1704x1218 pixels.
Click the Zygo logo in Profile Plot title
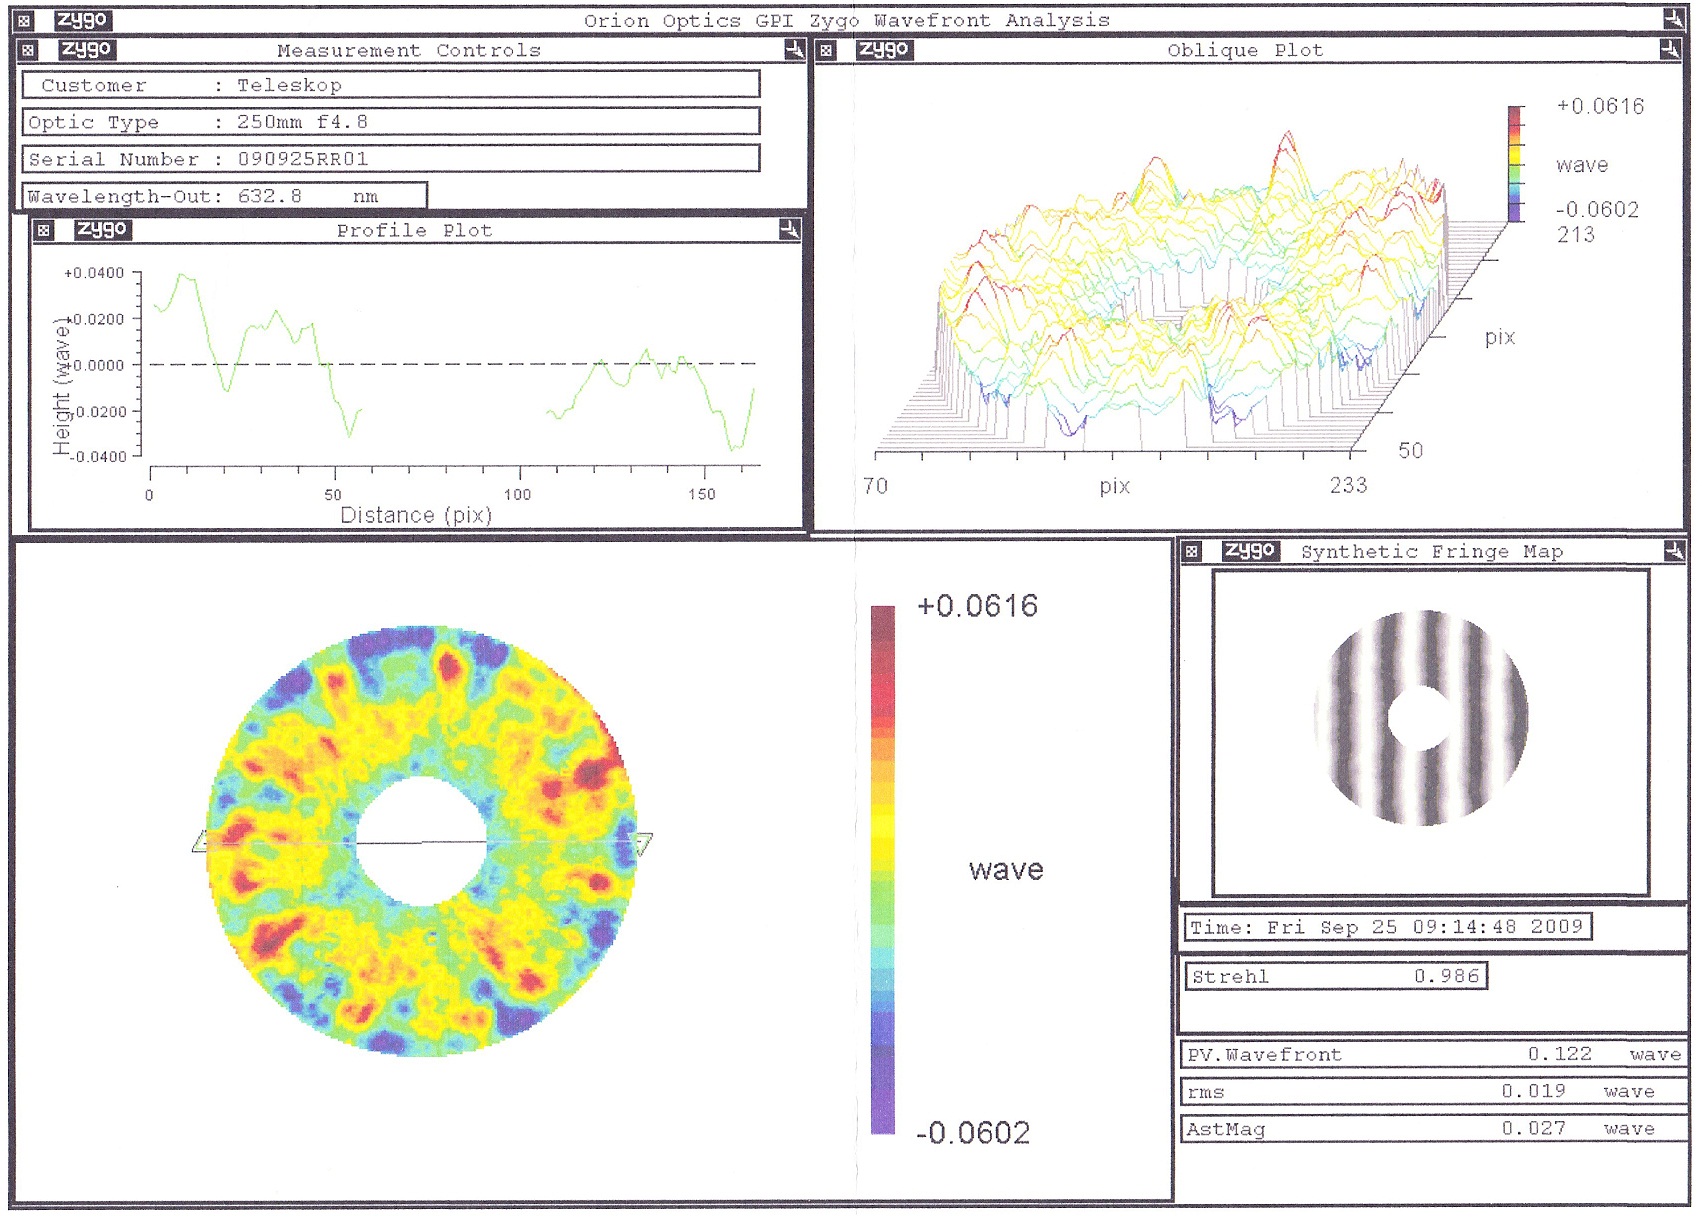103,230
